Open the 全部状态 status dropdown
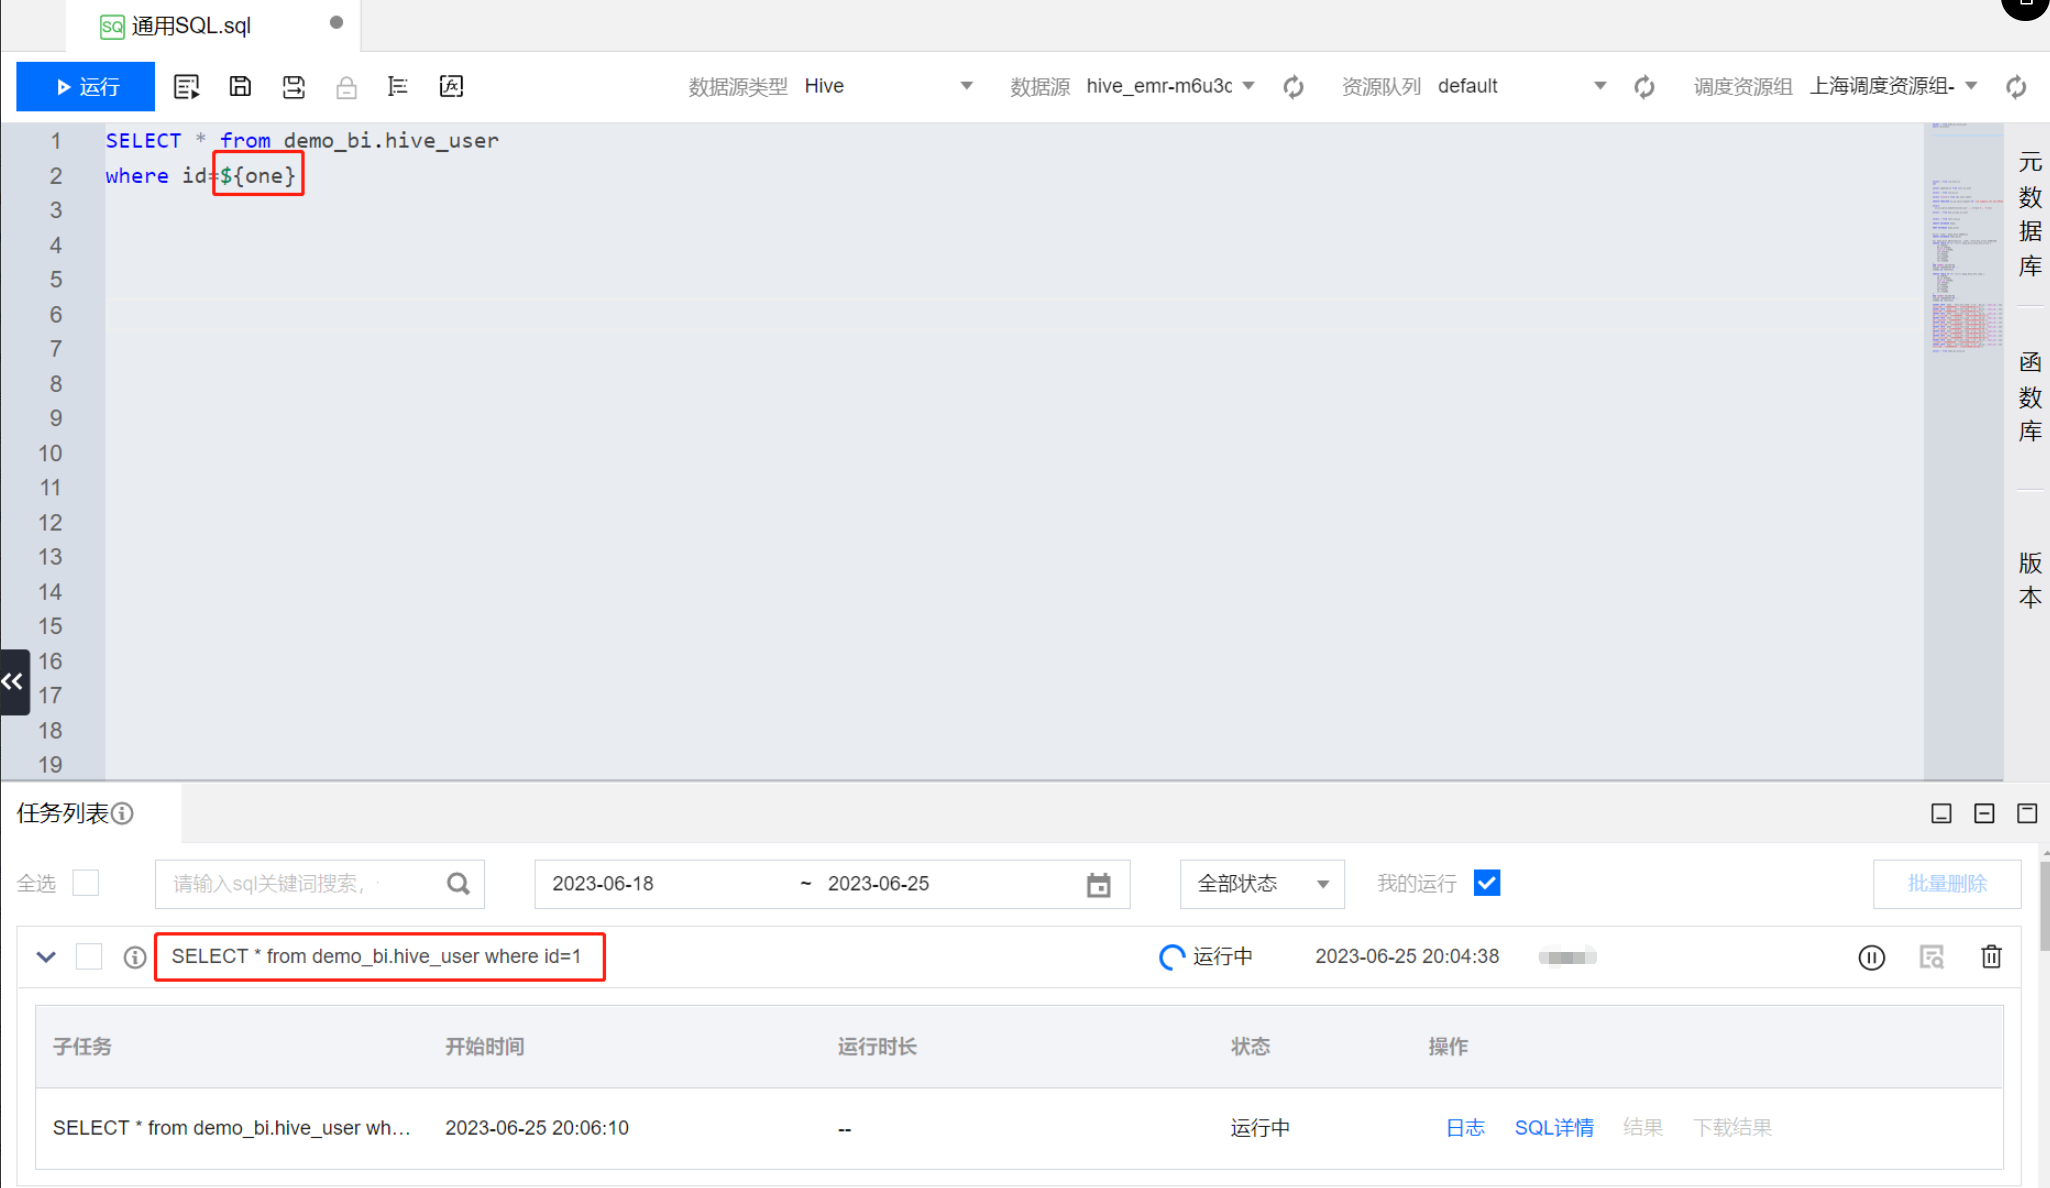 coord(1262,884)
